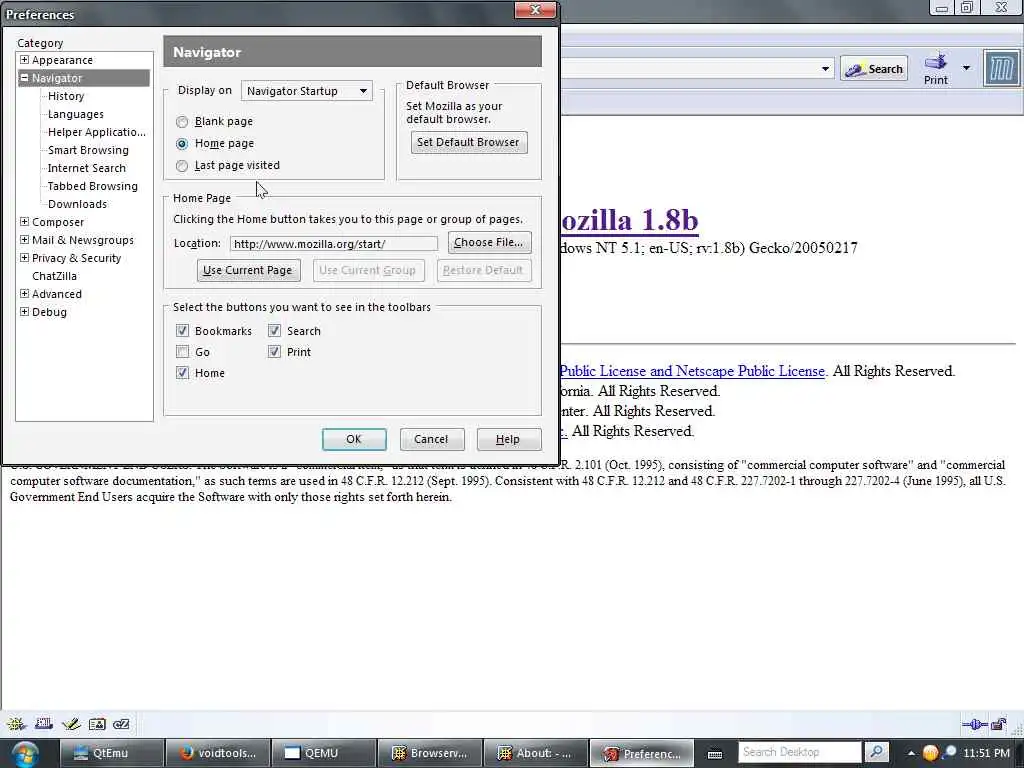
Task: Select Helper Applications tree item
Action: (x=97, y=132)
